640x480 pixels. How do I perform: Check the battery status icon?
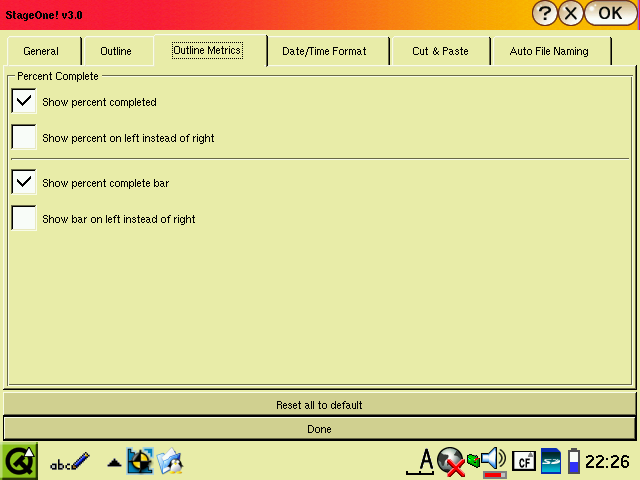pos(574,461)
